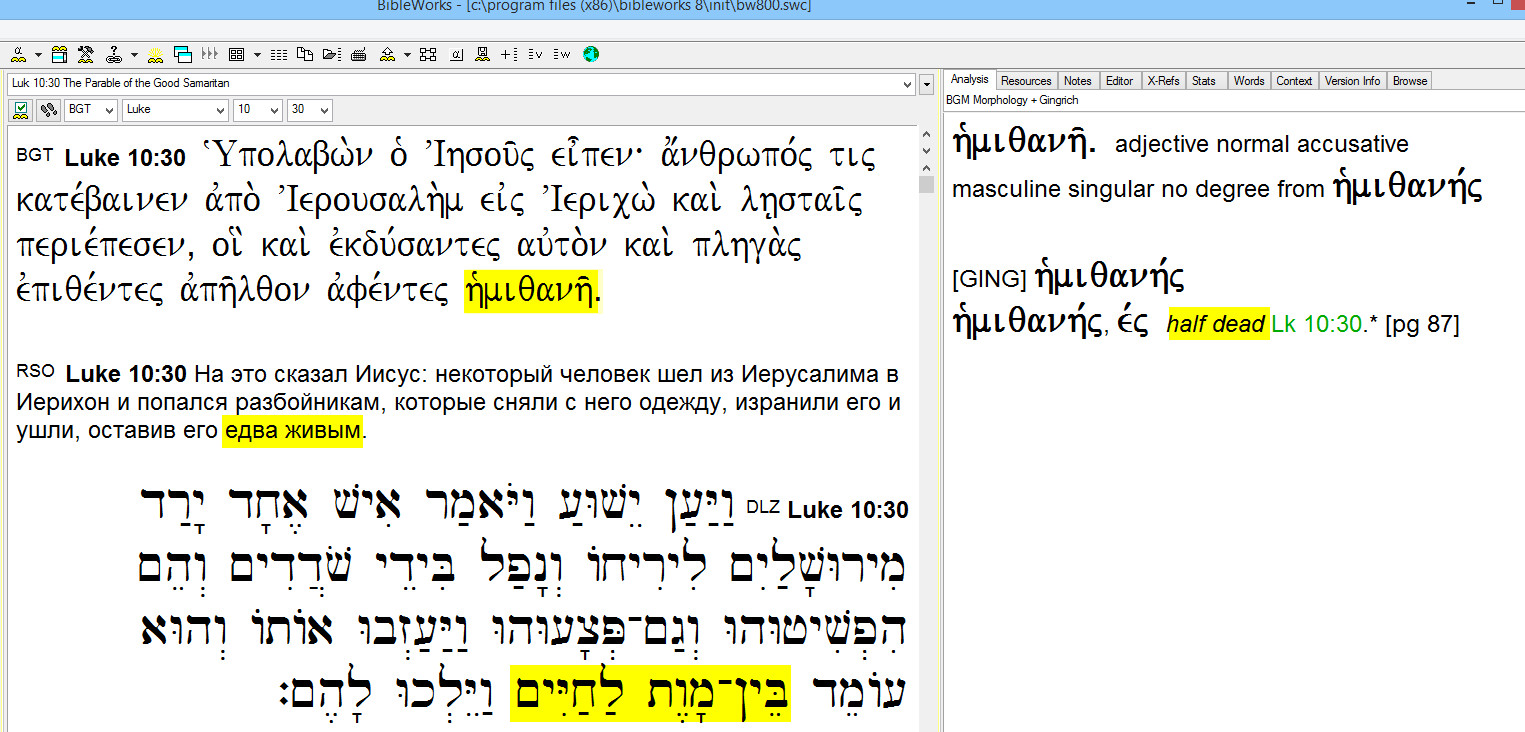Click the hammer and pick tools icon

[86, 54]
